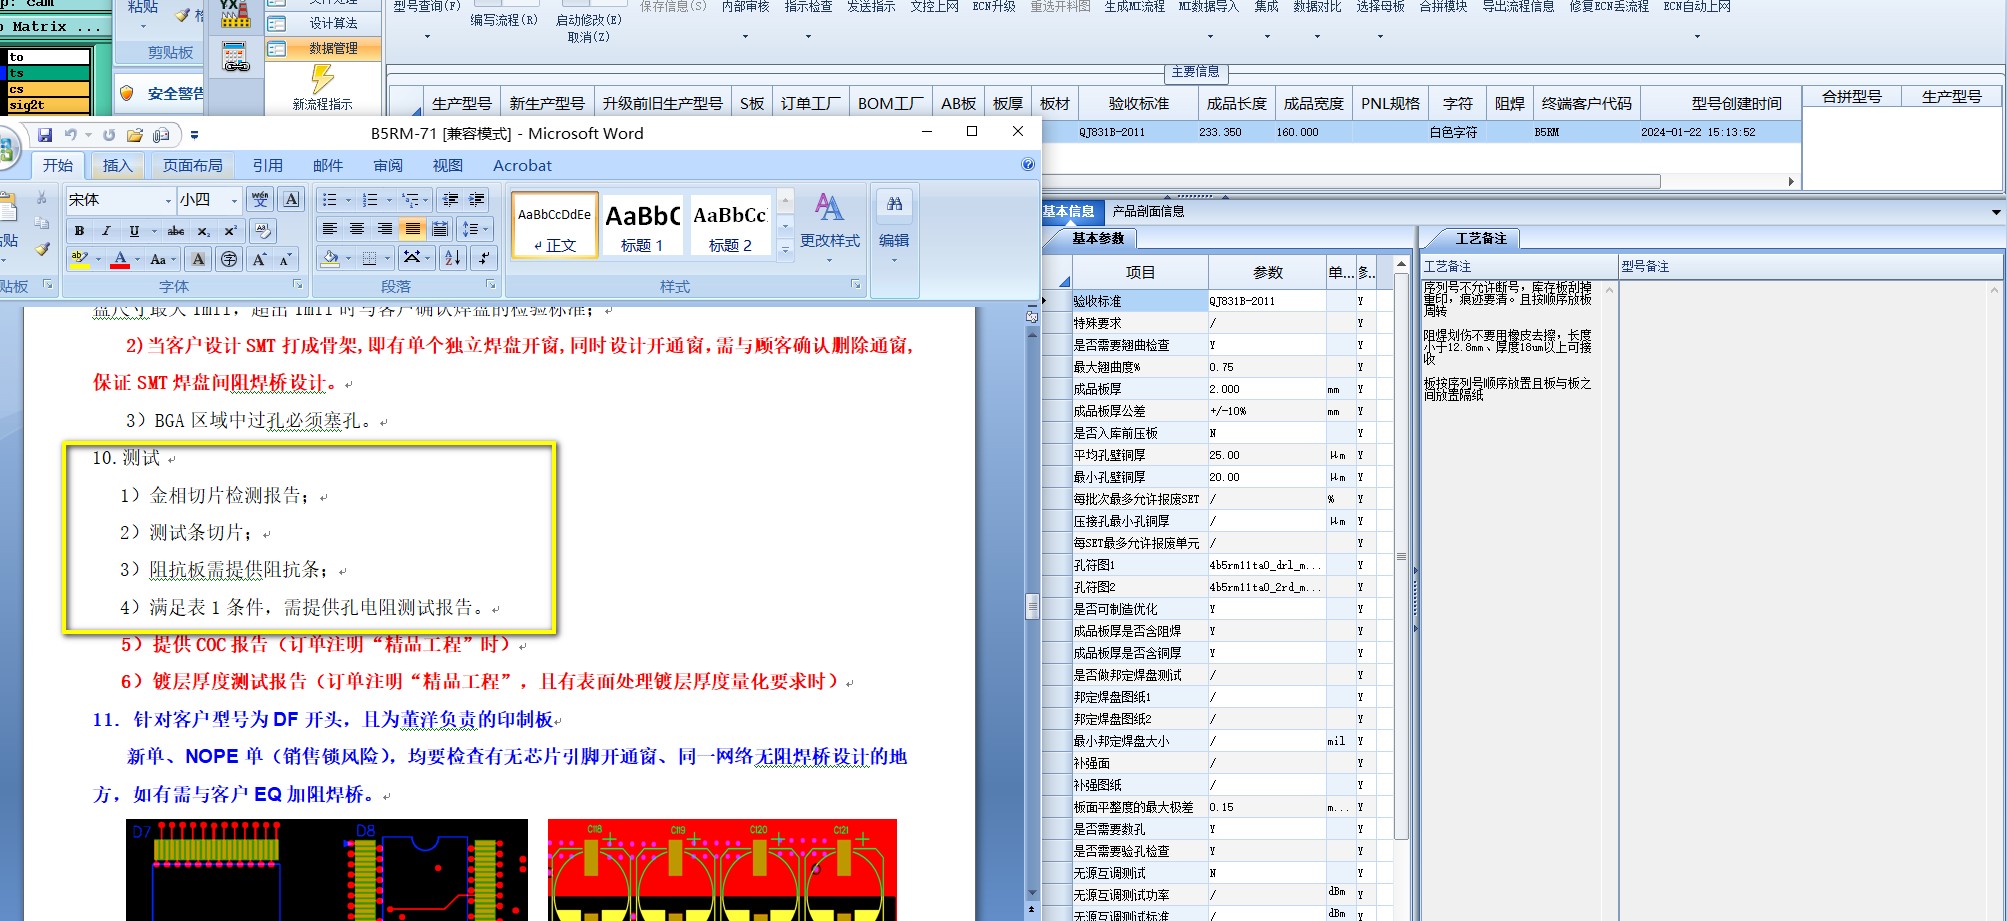Apply 标题 2 style

point(730,226)
